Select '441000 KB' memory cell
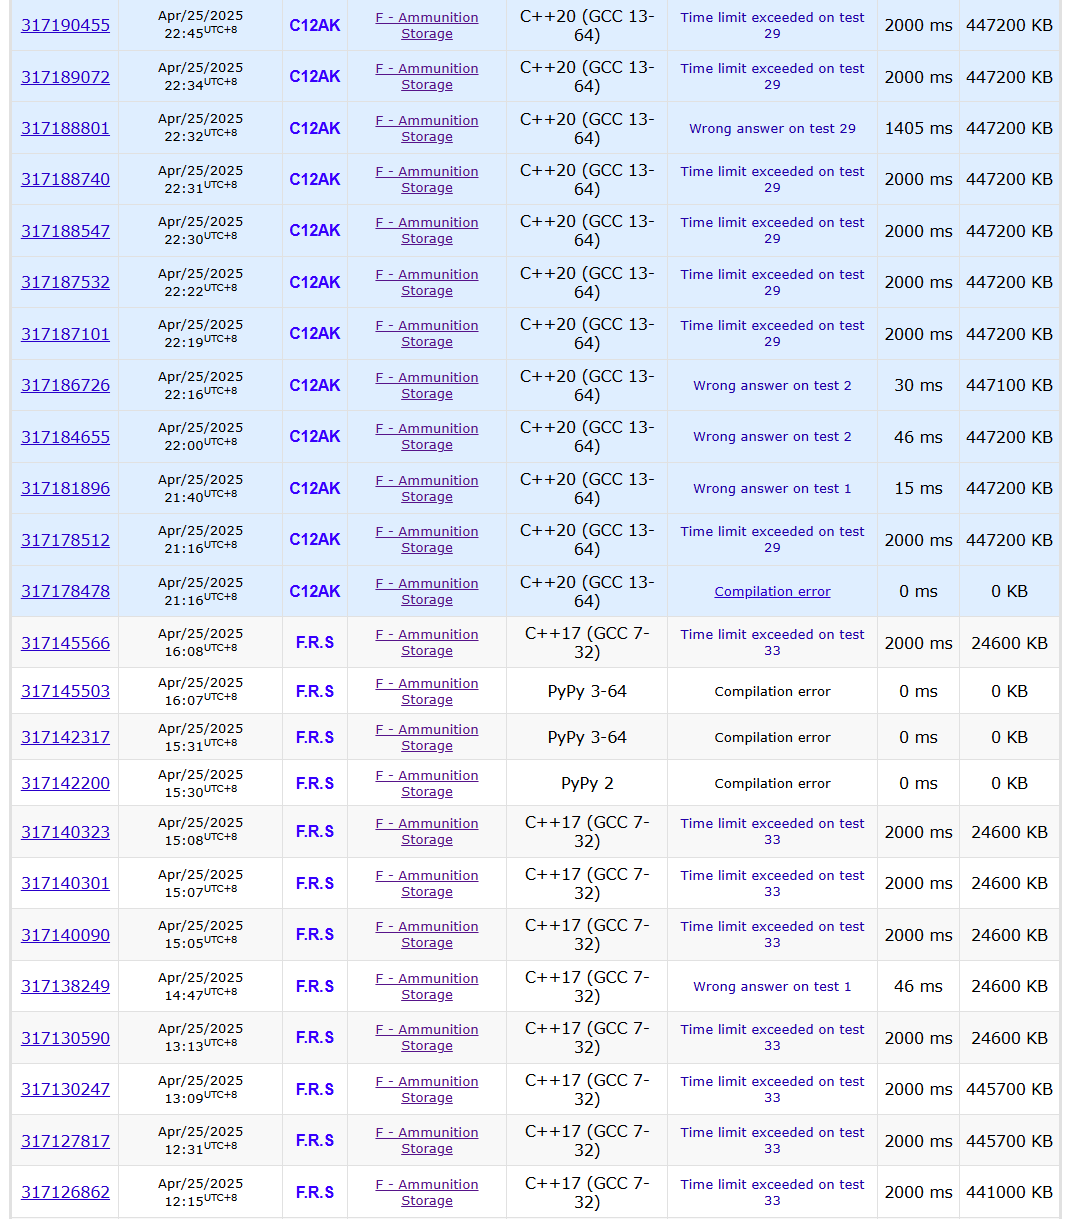The height and width of the screenshot is (1219, 1075). pos(1009,1192)
